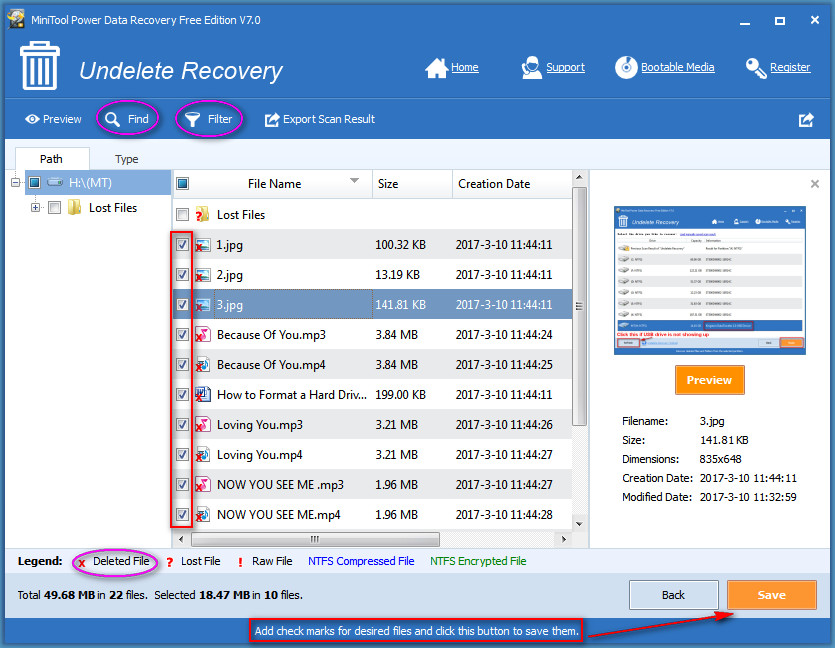The width and height of the screenshot is (835, 648).
Task: Click the Preview eye icon in toolbar
Action: tap(32, 119)
